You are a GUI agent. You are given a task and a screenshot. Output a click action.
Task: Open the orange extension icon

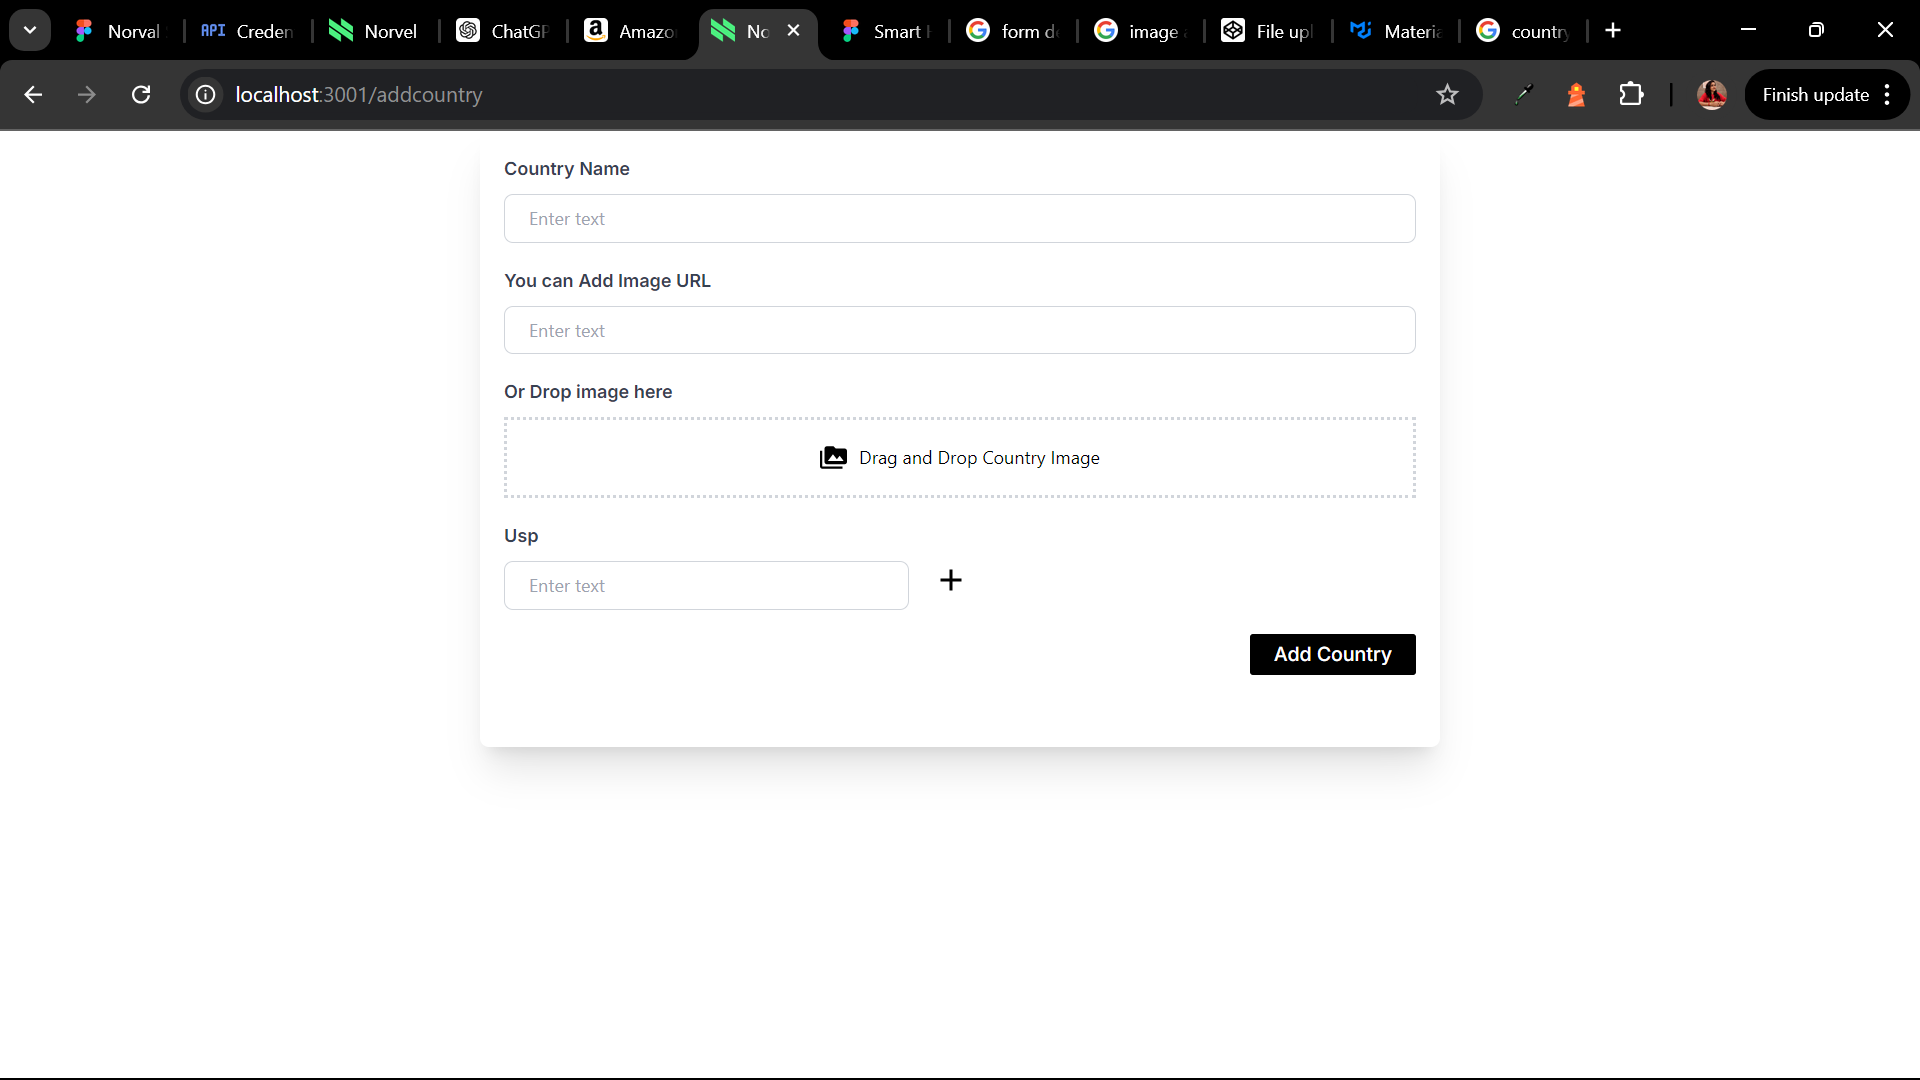pyautogui.click(x=1576, y=94)
